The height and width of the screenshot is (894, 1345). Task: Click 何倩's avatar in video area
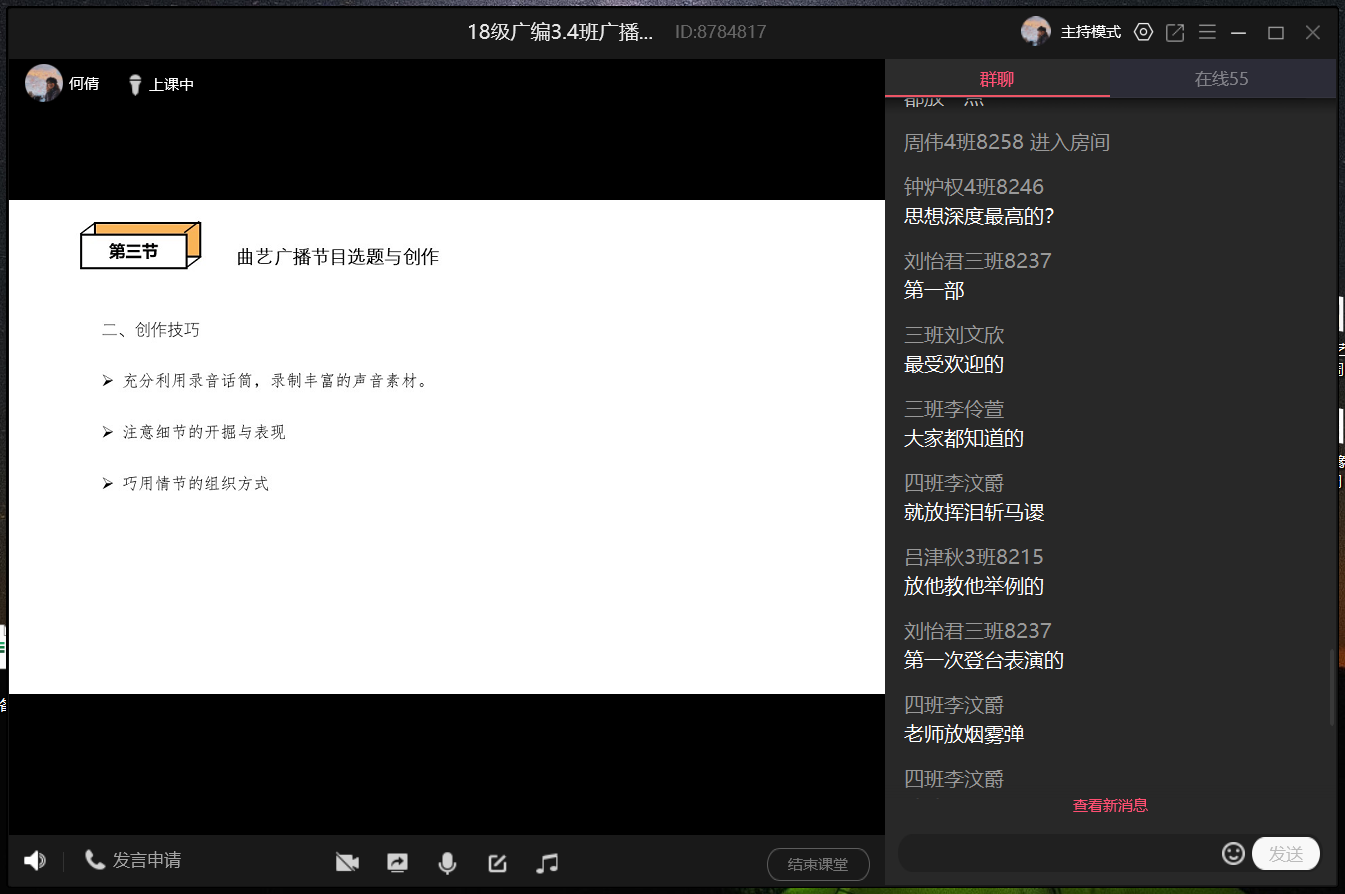[x=43, y=84]
